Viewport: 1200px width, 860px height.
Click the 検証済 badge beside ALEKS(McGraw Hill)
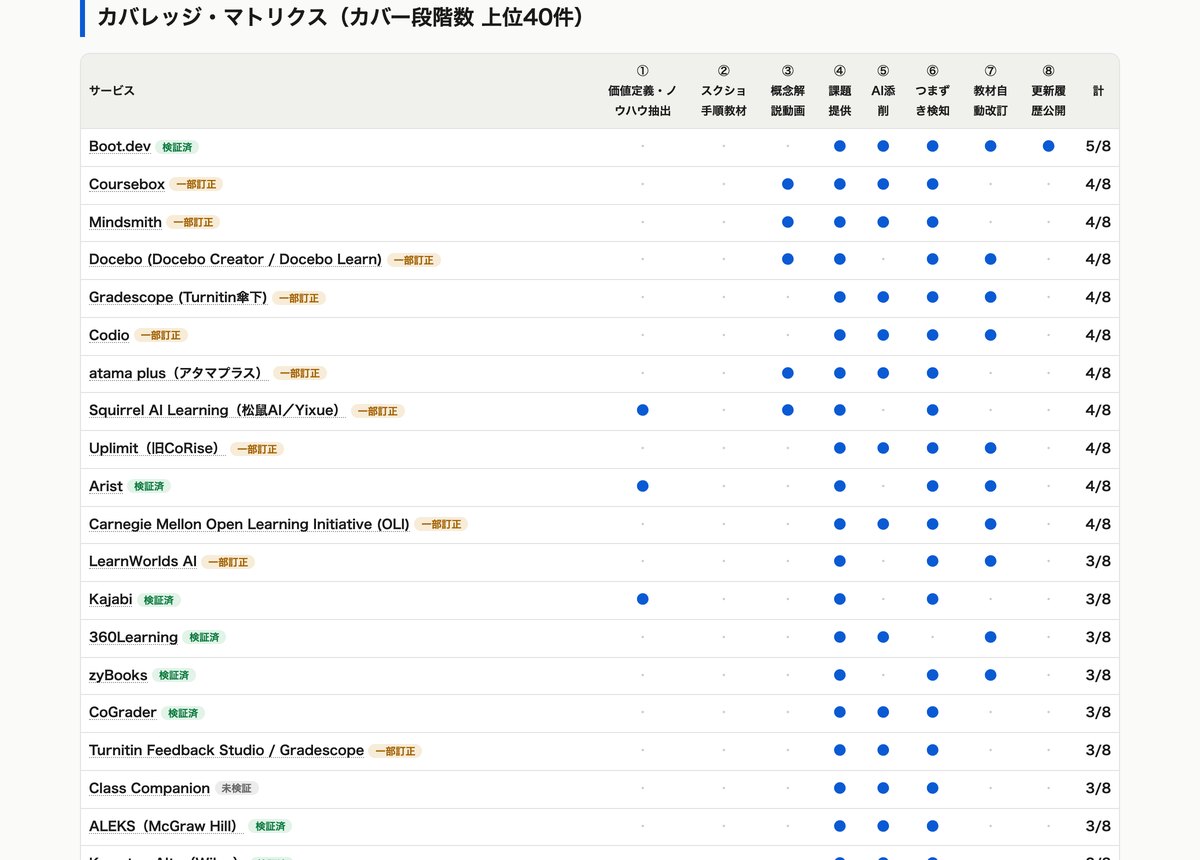coord(270,827)
